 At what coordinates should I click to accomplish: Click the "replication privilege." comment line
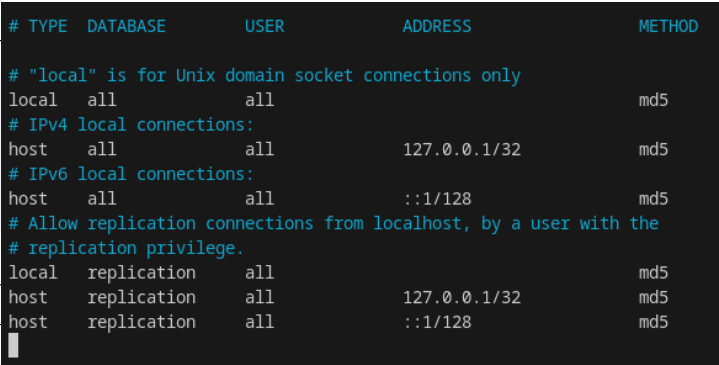pos(126,249)
